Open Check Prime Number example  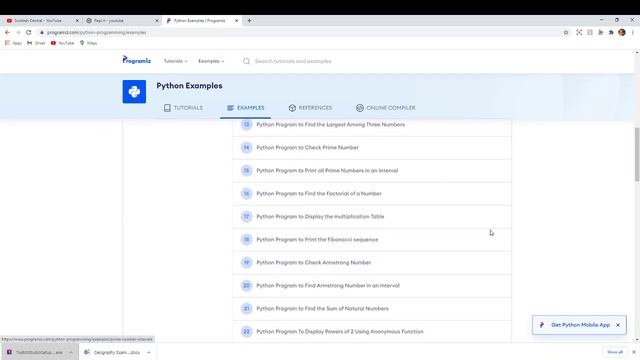372,148
